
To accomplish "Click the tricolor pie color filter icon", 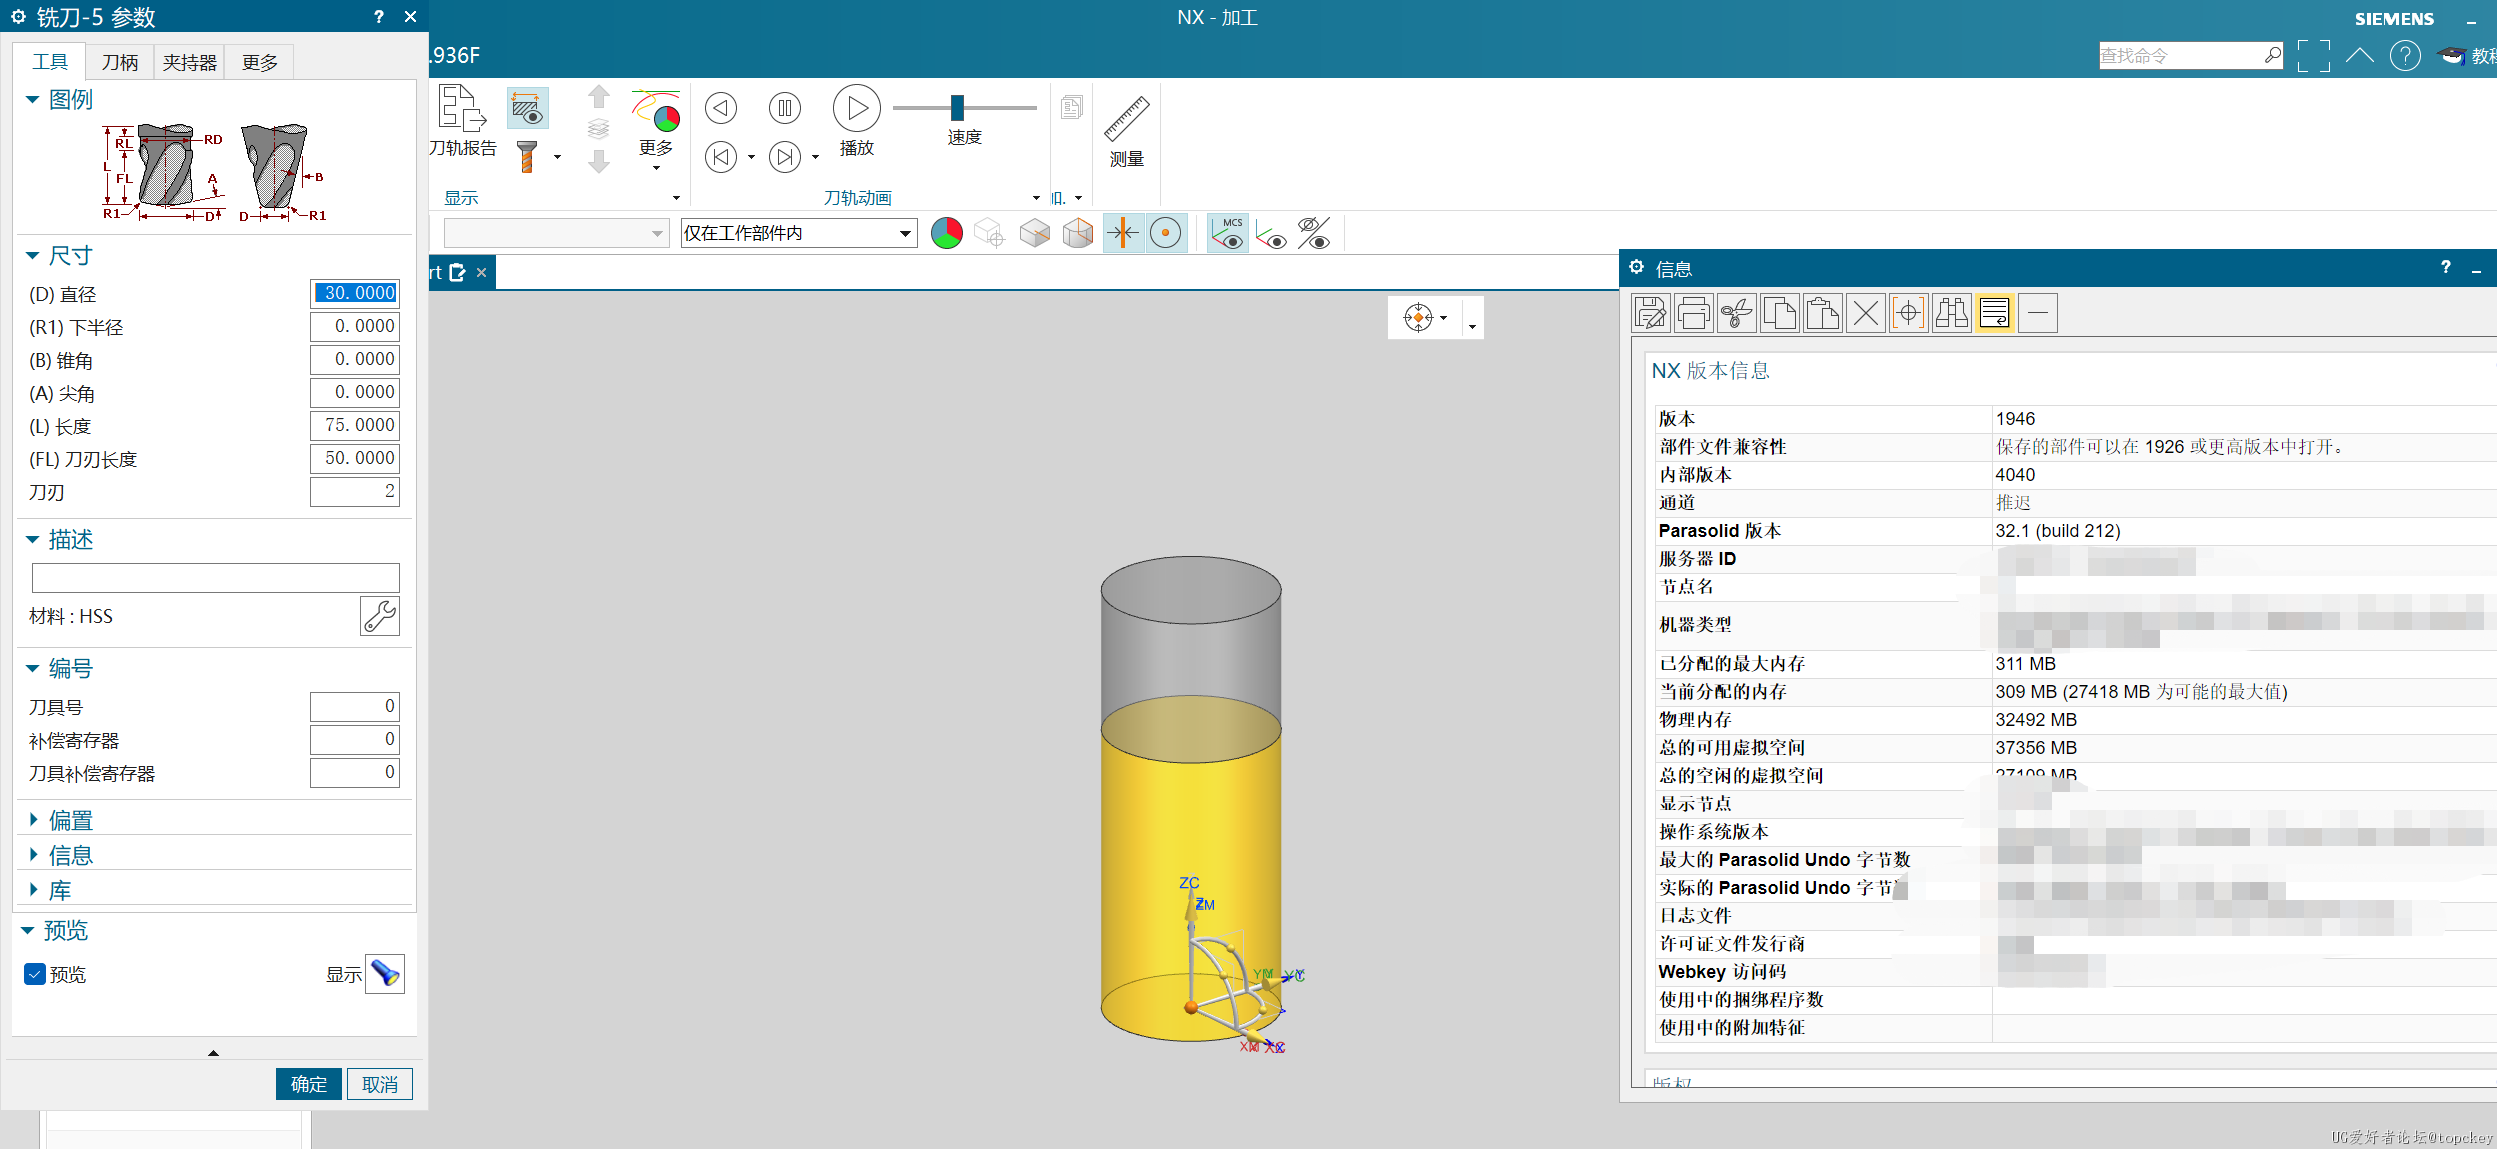I will point(946,233).
